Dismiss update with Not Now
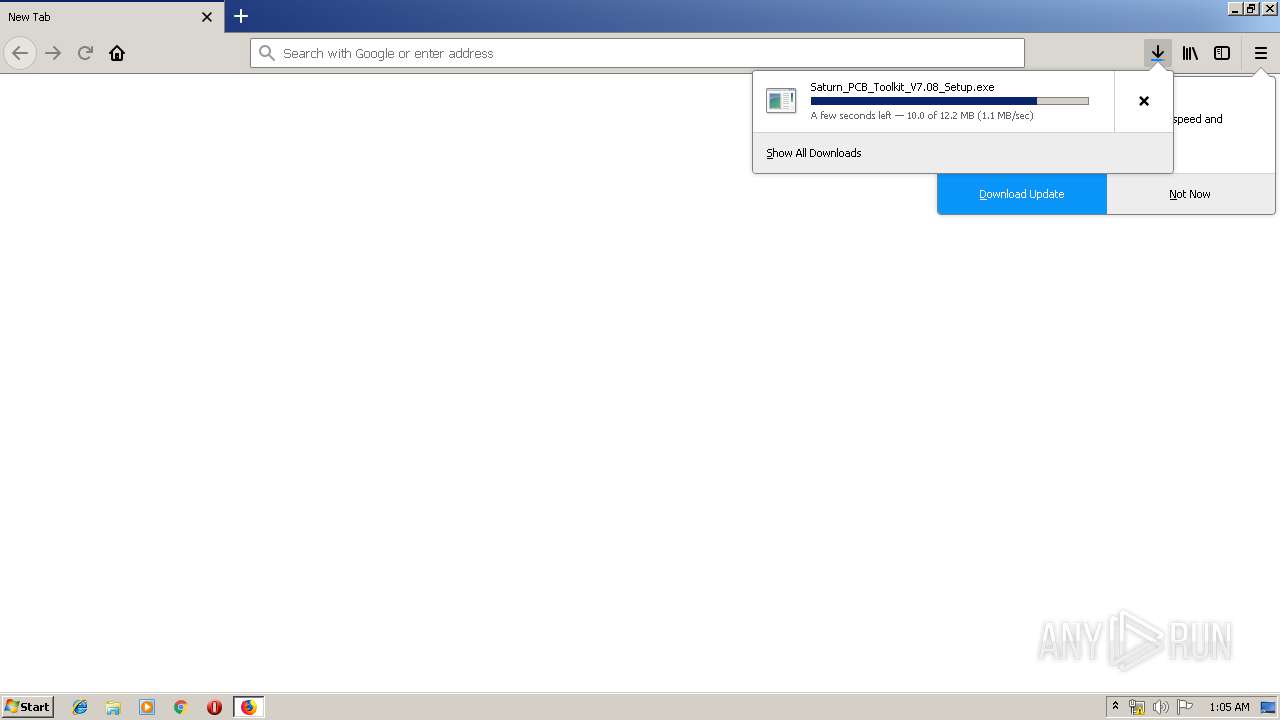1280x720 pixels. click(1190, 194)
